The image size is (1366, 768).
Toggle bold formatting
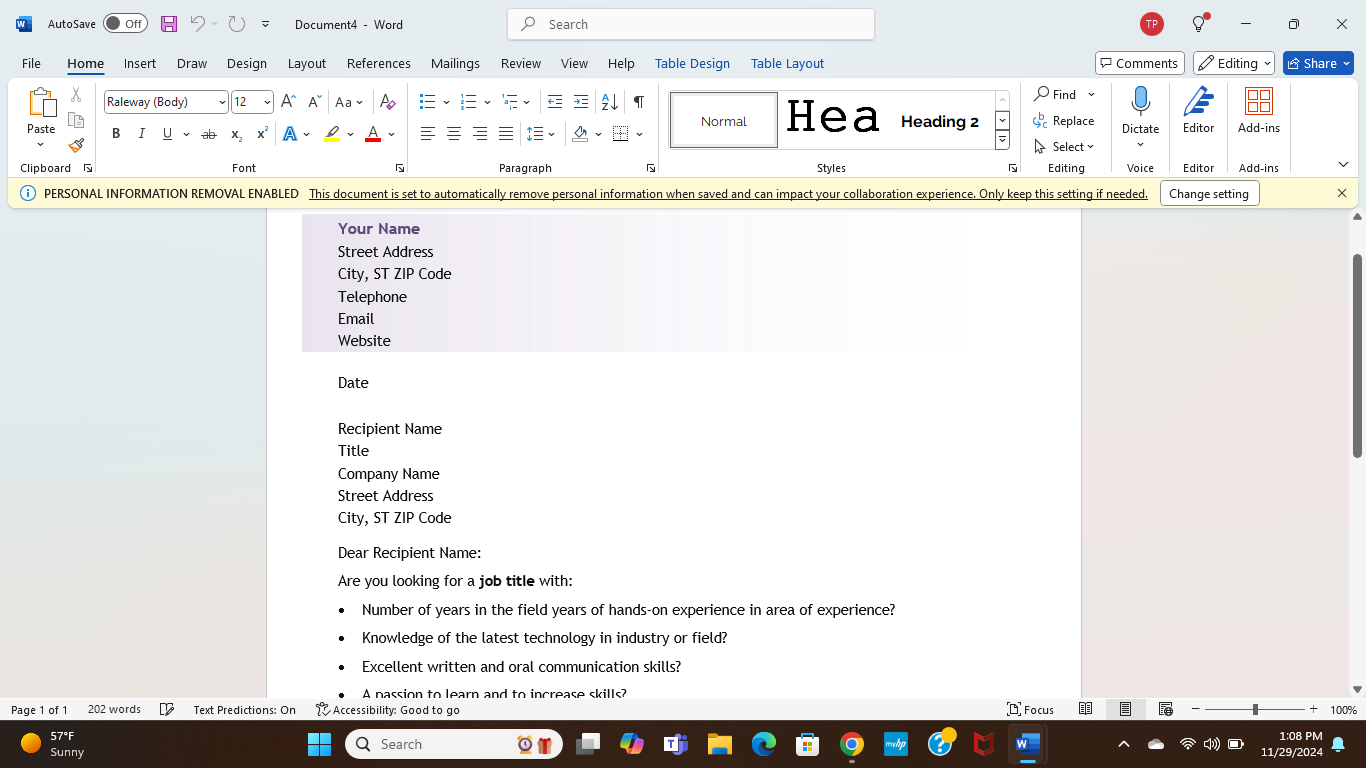click(116, 133)
